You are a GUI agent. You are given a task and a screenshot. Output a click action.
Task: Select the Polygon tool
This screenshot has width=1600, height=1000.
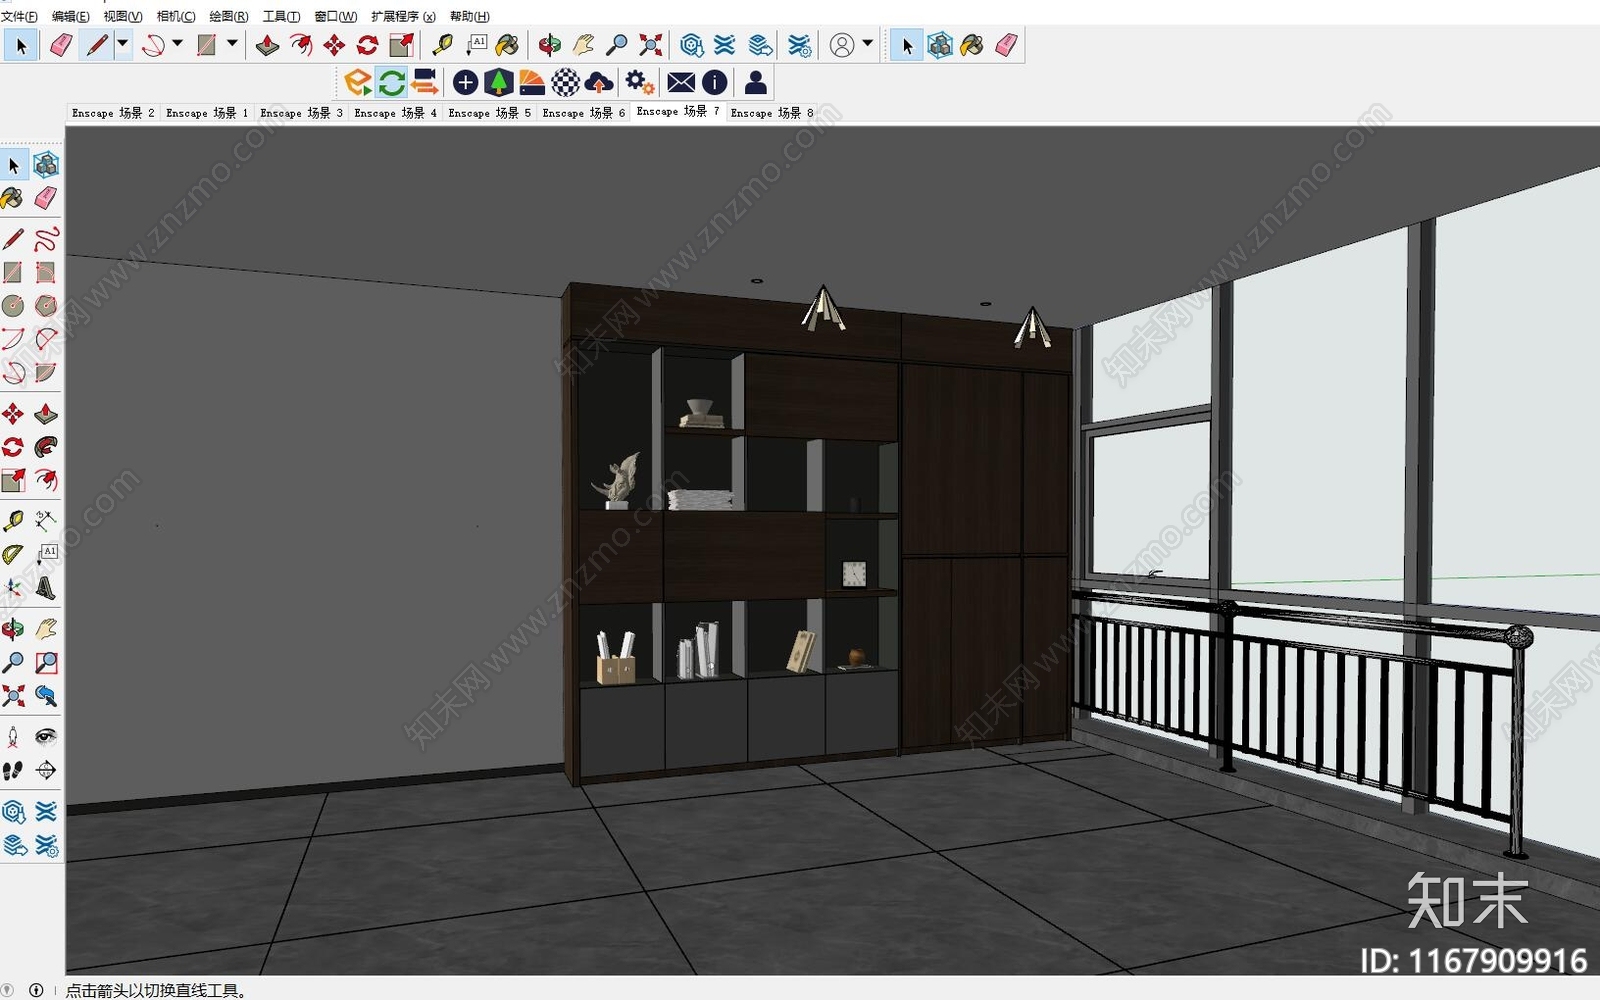coord(46,305)
